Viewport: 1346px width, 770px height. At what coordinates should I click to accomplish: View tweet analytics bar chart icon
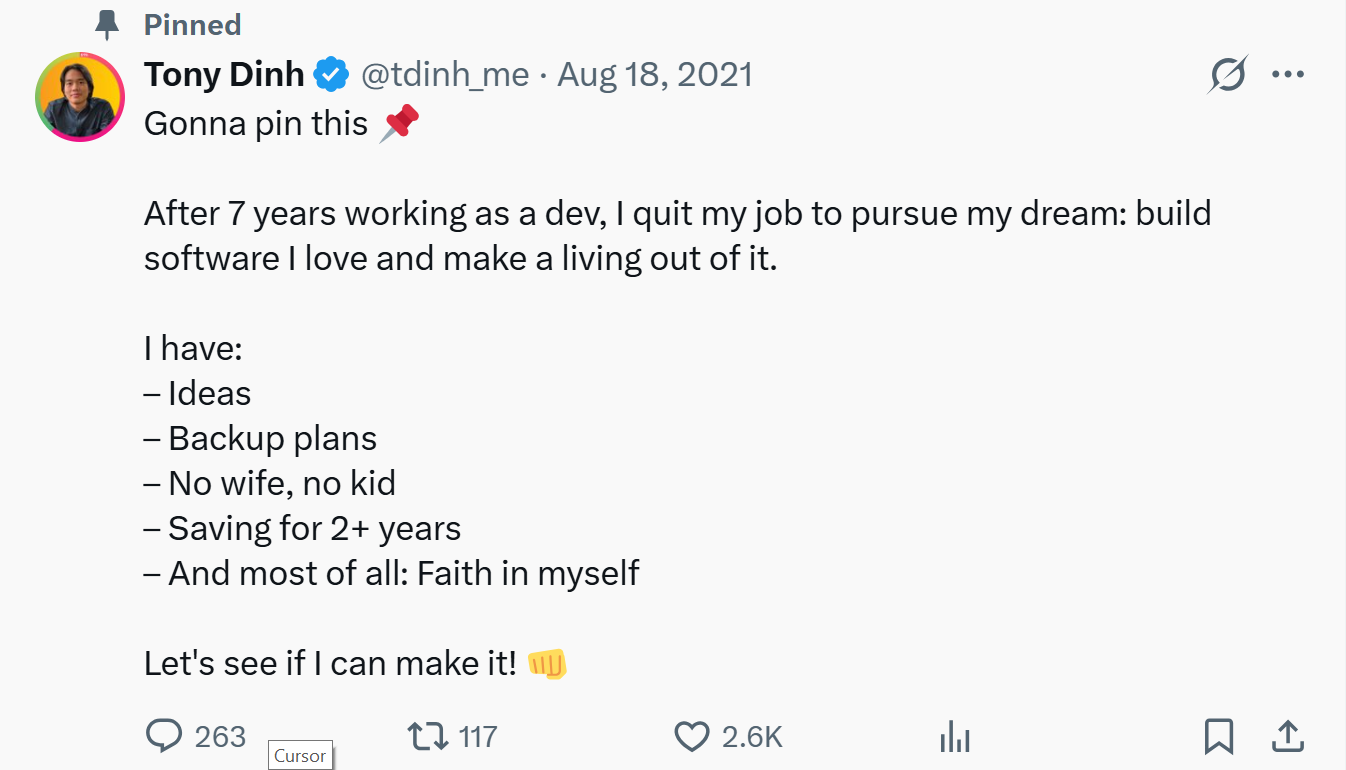[955, 738]
